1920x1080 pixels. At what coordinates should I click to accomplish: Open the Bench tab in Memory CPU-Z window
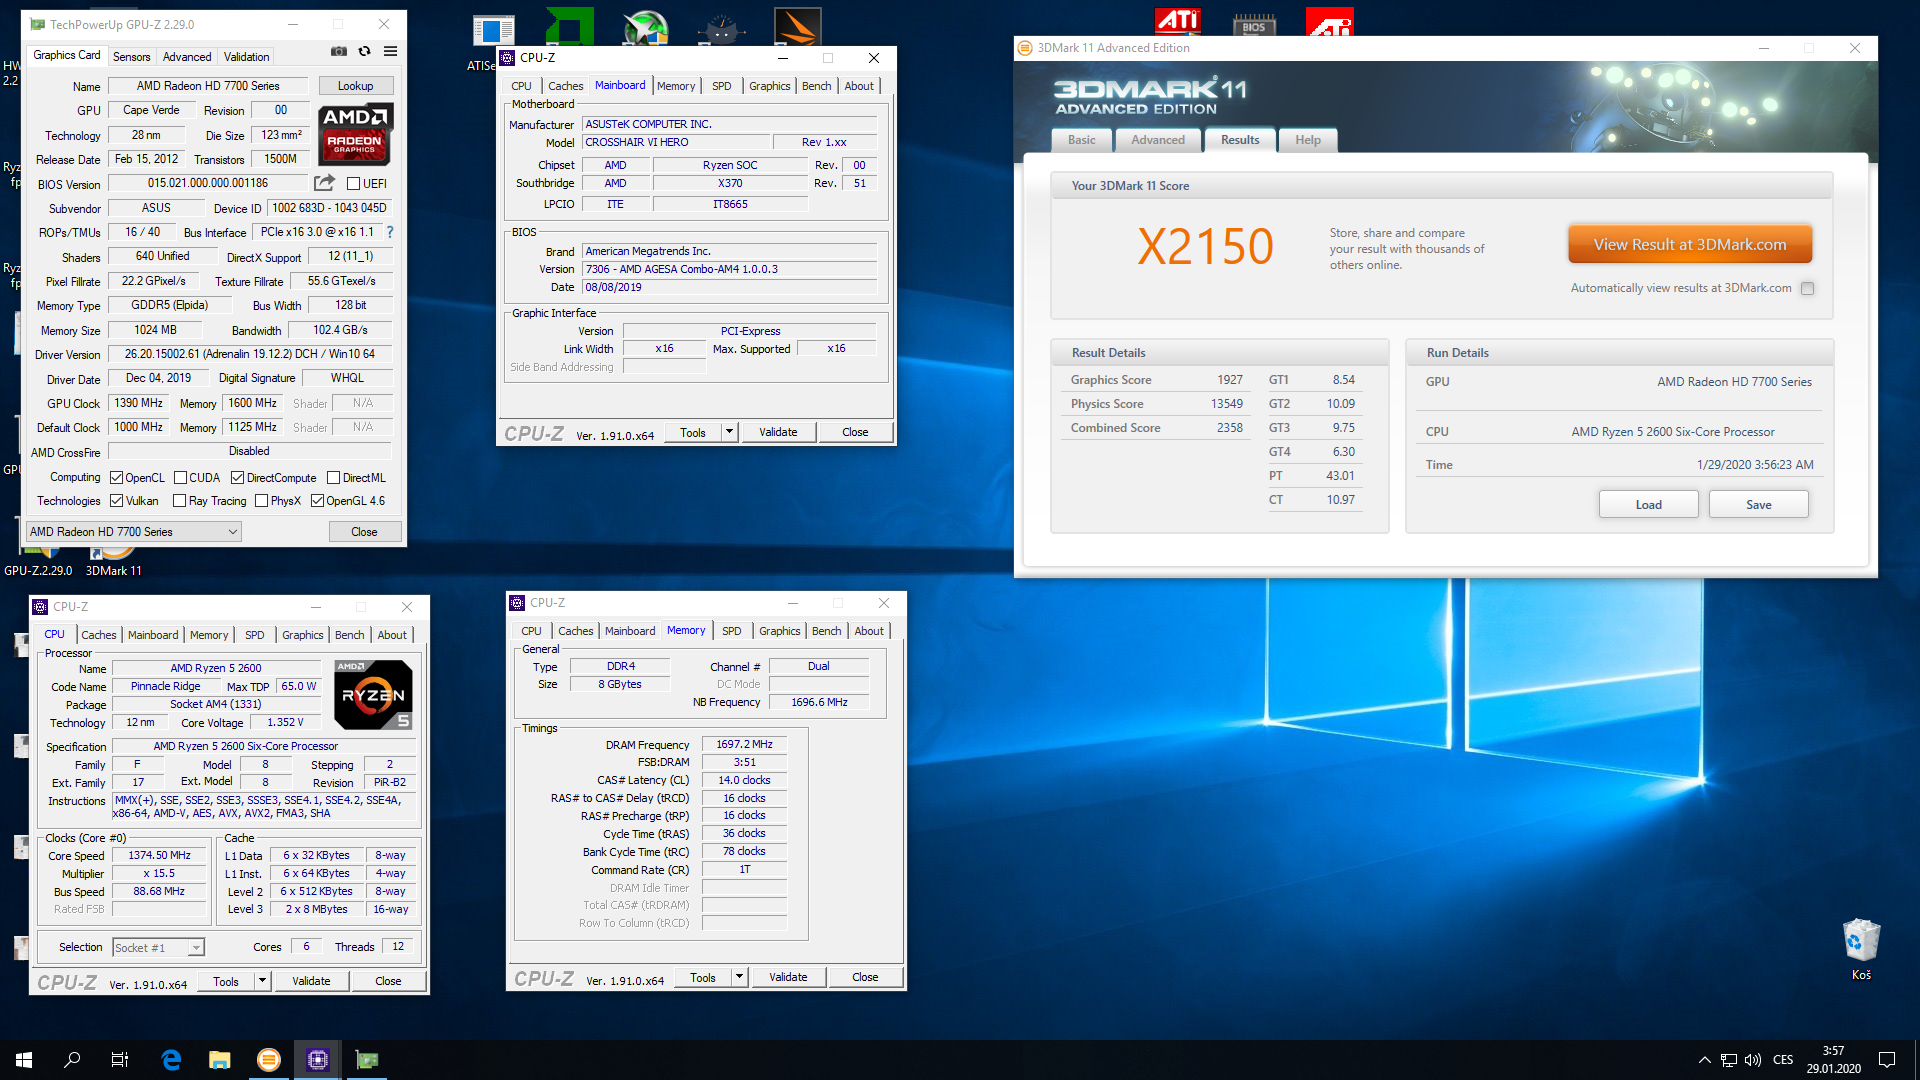[x=826, y=631]
